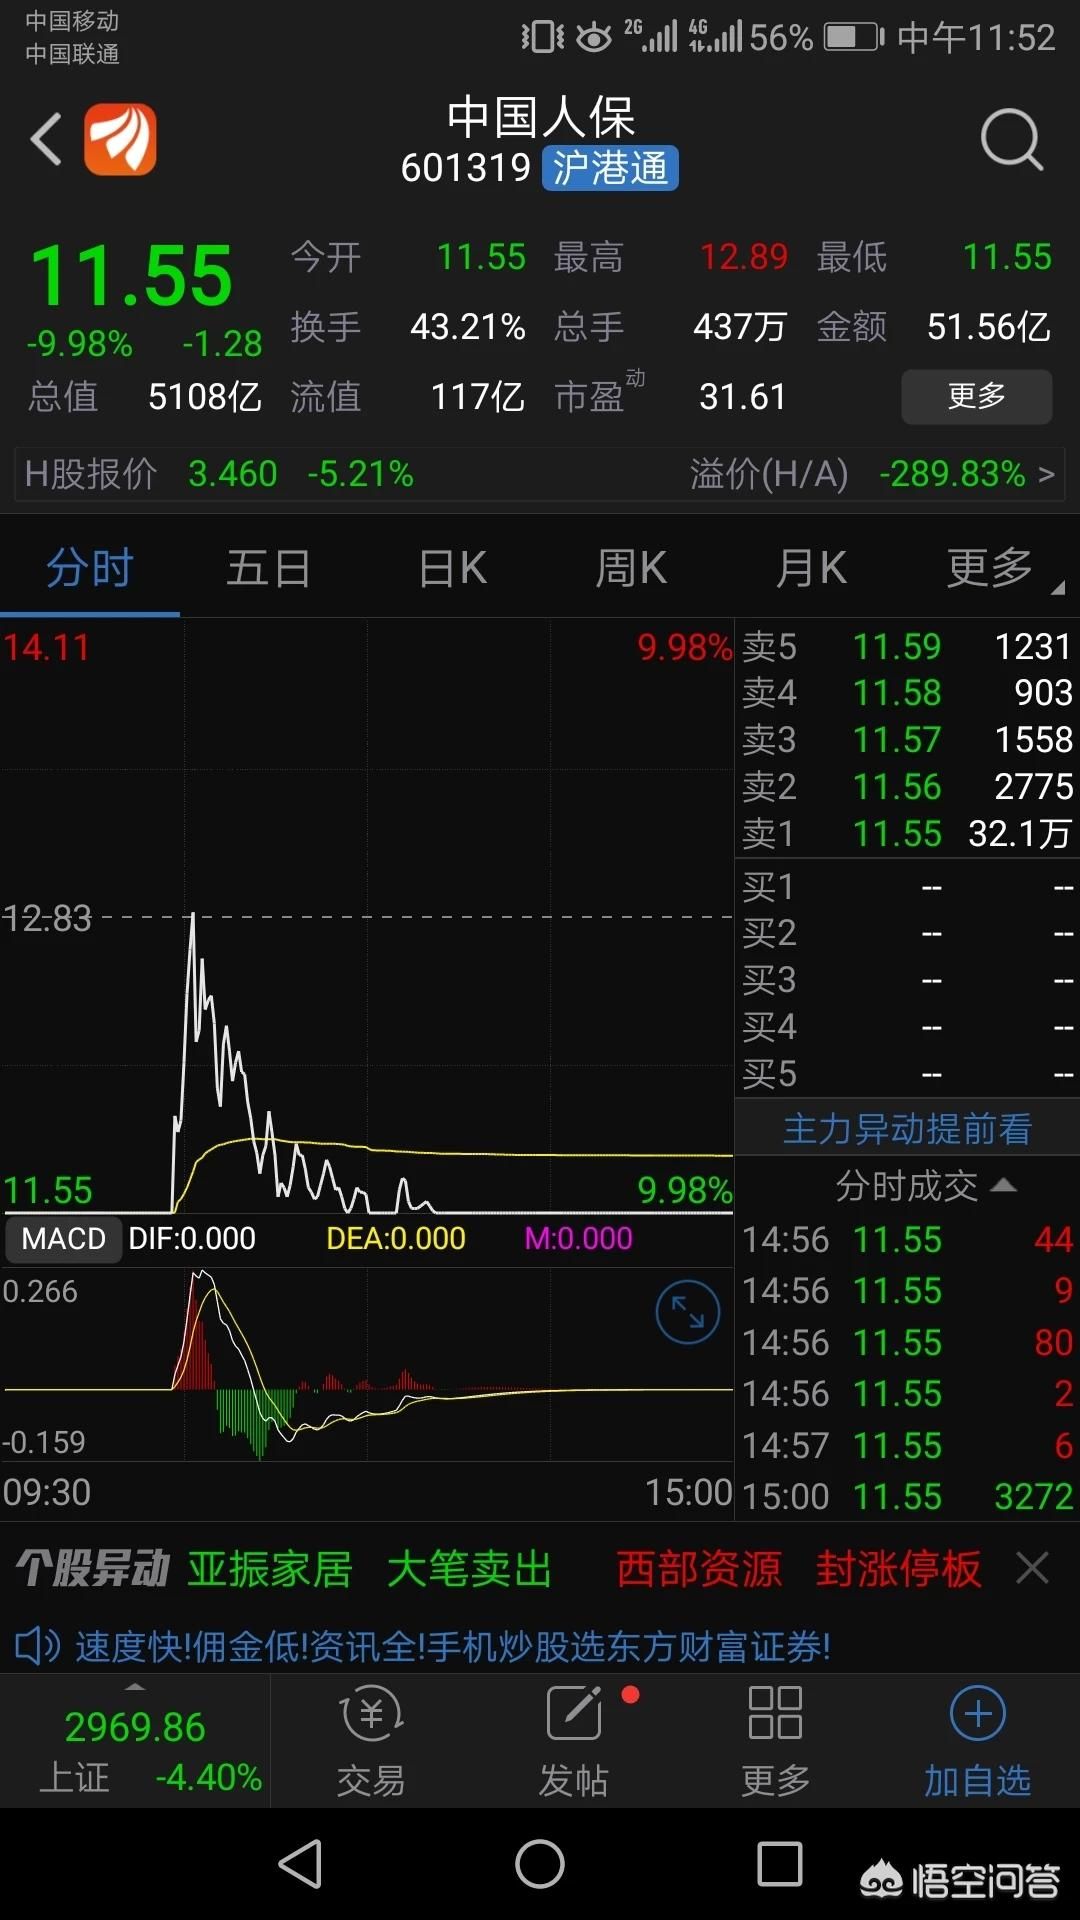Switch to the 月K tab
The width and height of the screenshot is (1080, 1920).
(811, 568)
